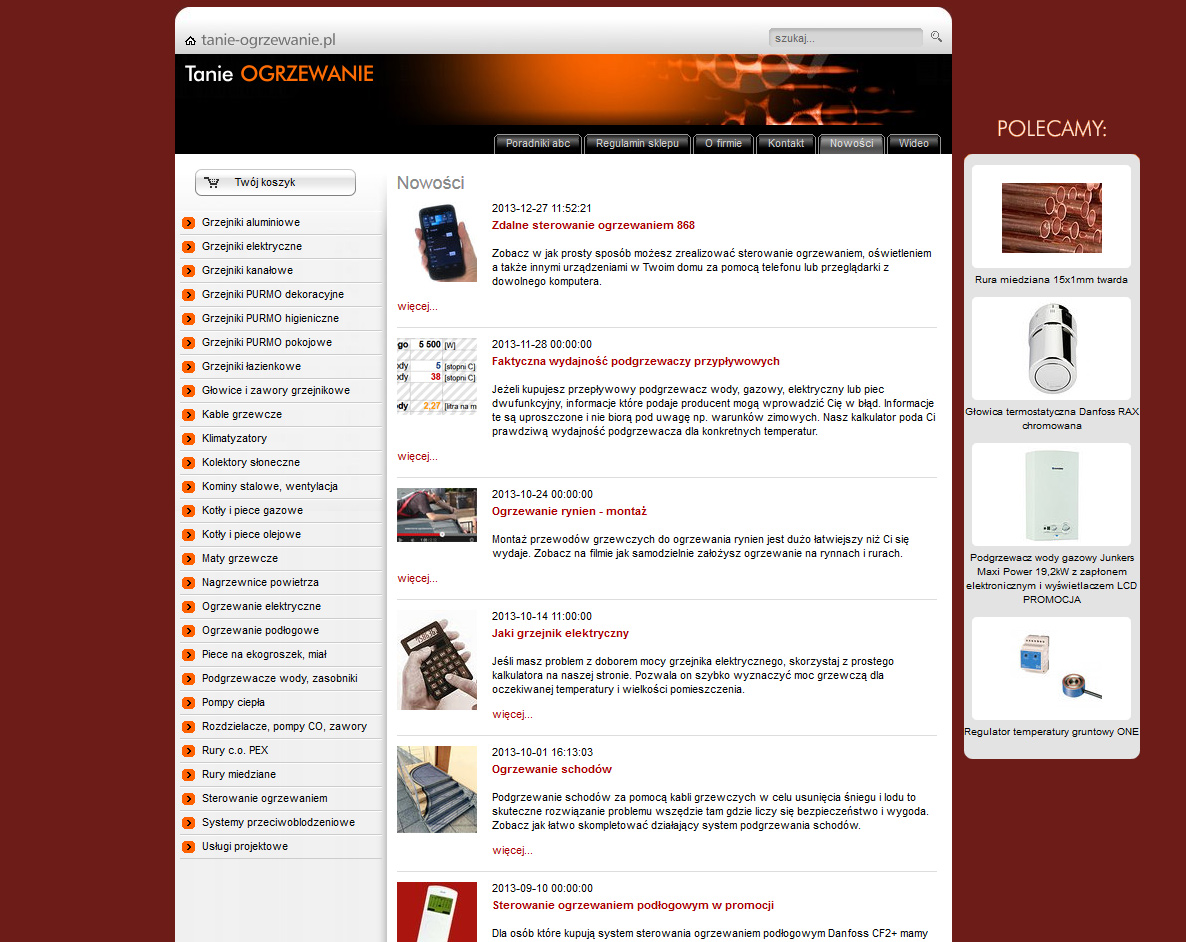Click the shopping cart icon in Twój koszyk
The height and width of the screenshot is (942, 1186).
tap(211, 183)
